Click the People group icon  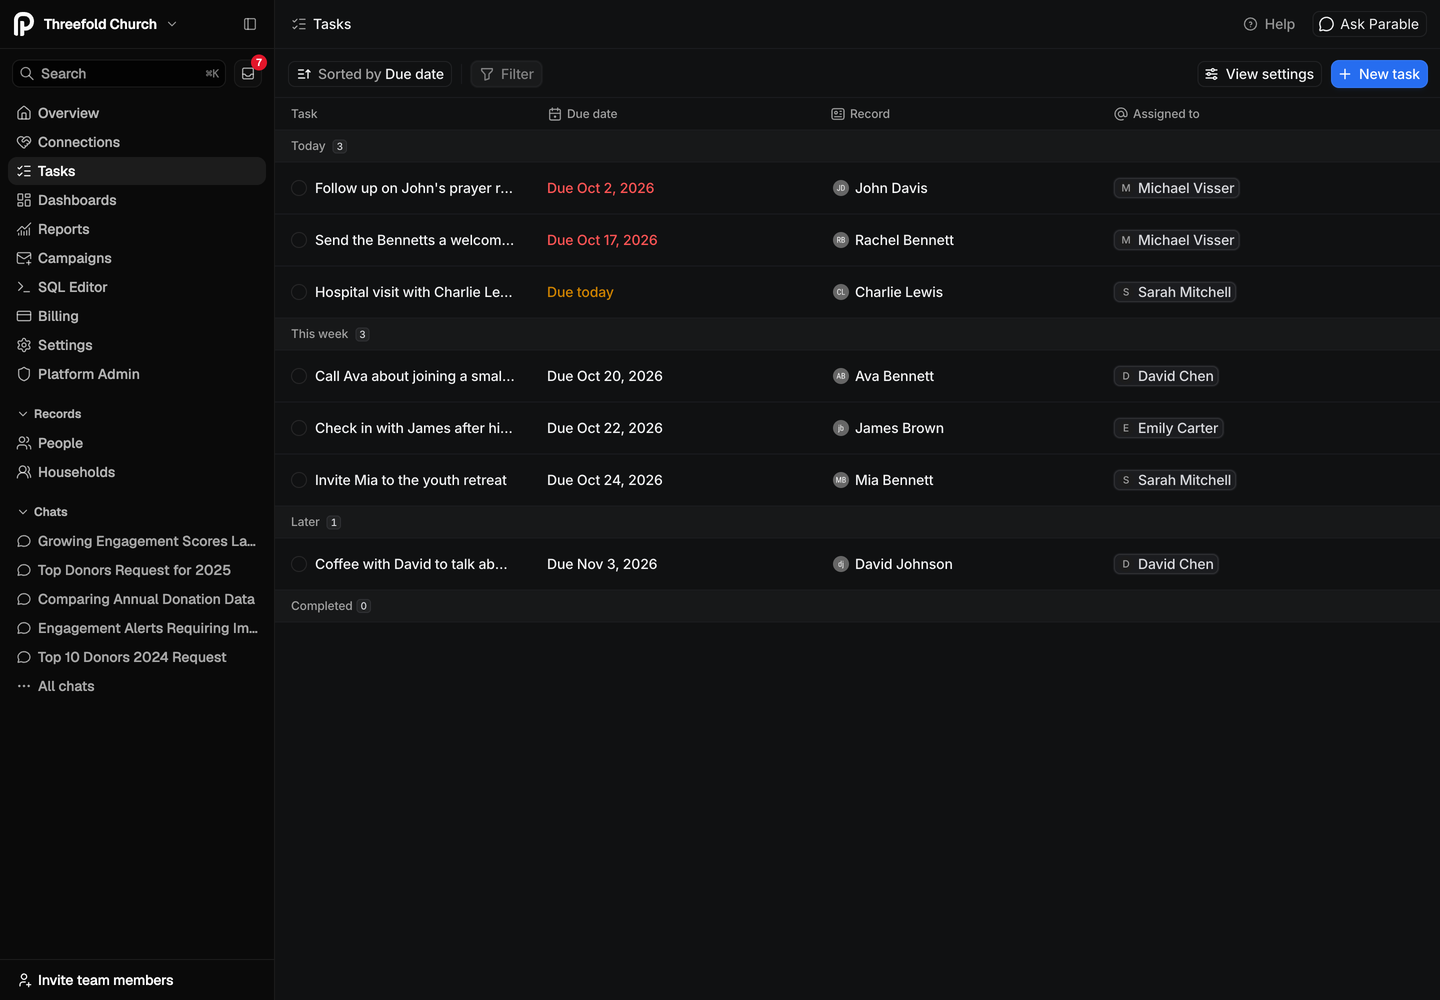point(24,443)
